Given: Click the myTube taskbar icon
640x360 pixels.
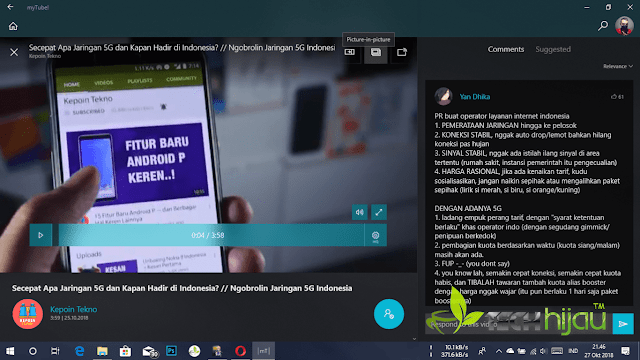Looking at the screenshot, I should point(264,351).
